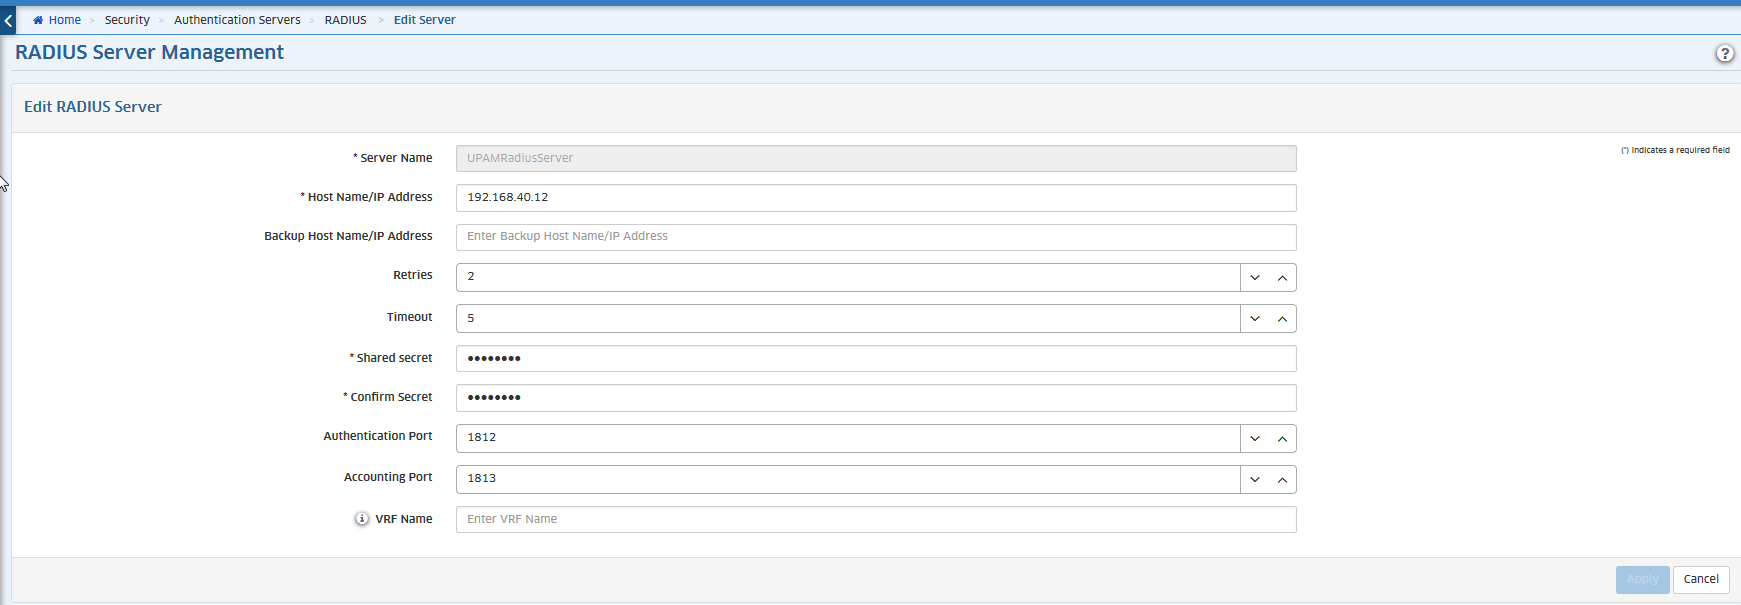Increase the Retries value
Viewport: 1741px width, 605px height.
[1282, 278]
